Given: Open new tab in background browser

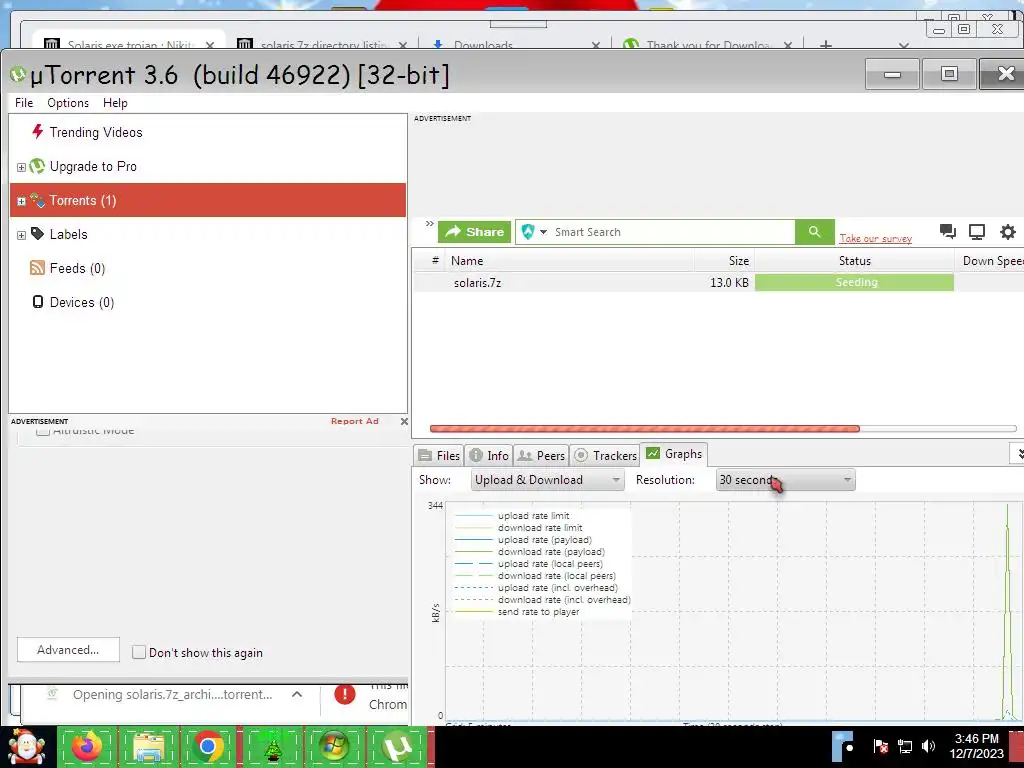Looking at the screenshot, I should [825, 44].
